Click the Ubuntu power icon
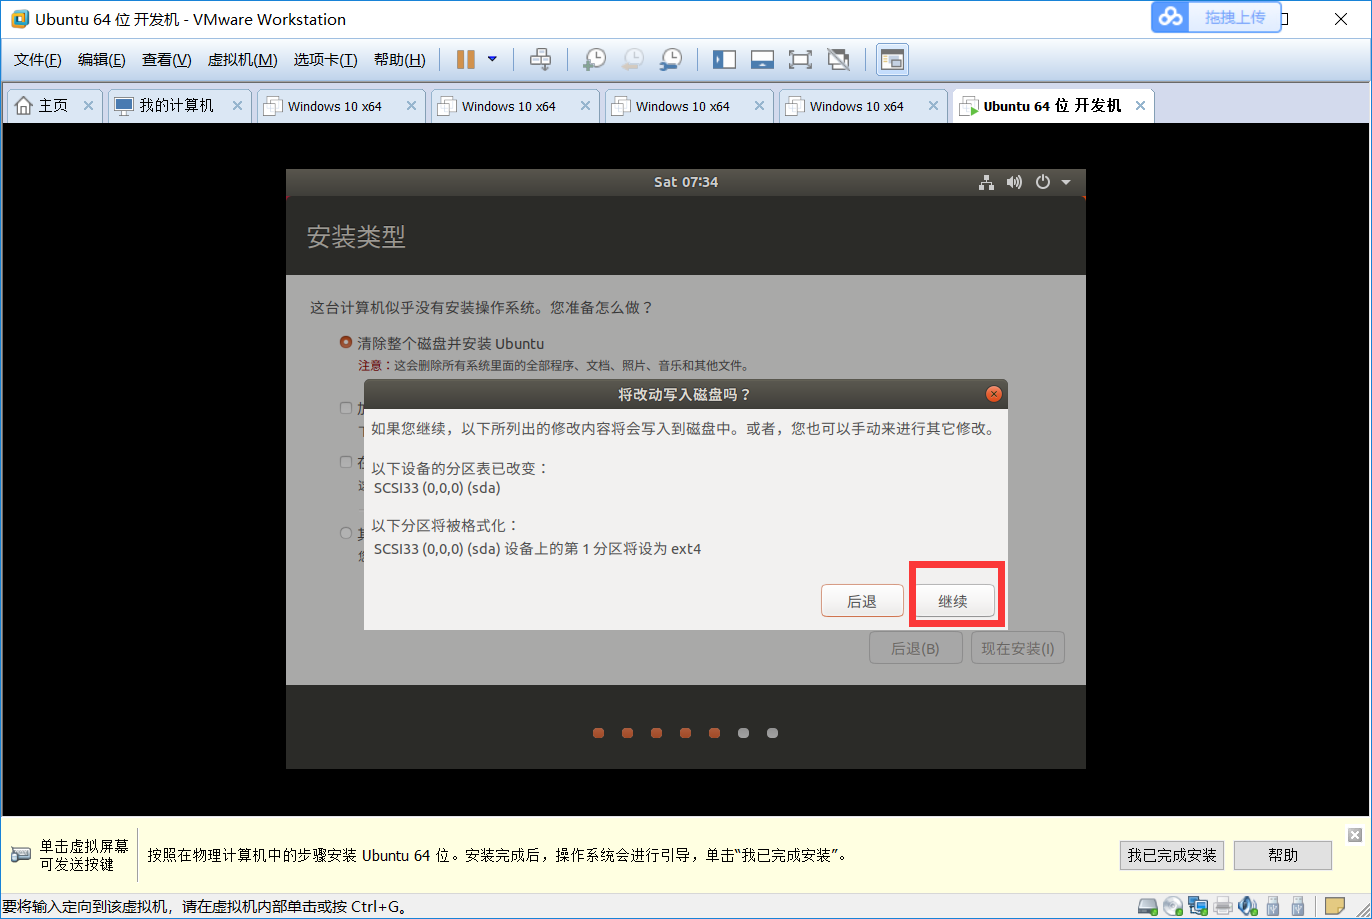This screenshot has height=919, width=1372. coord(1043,182)
